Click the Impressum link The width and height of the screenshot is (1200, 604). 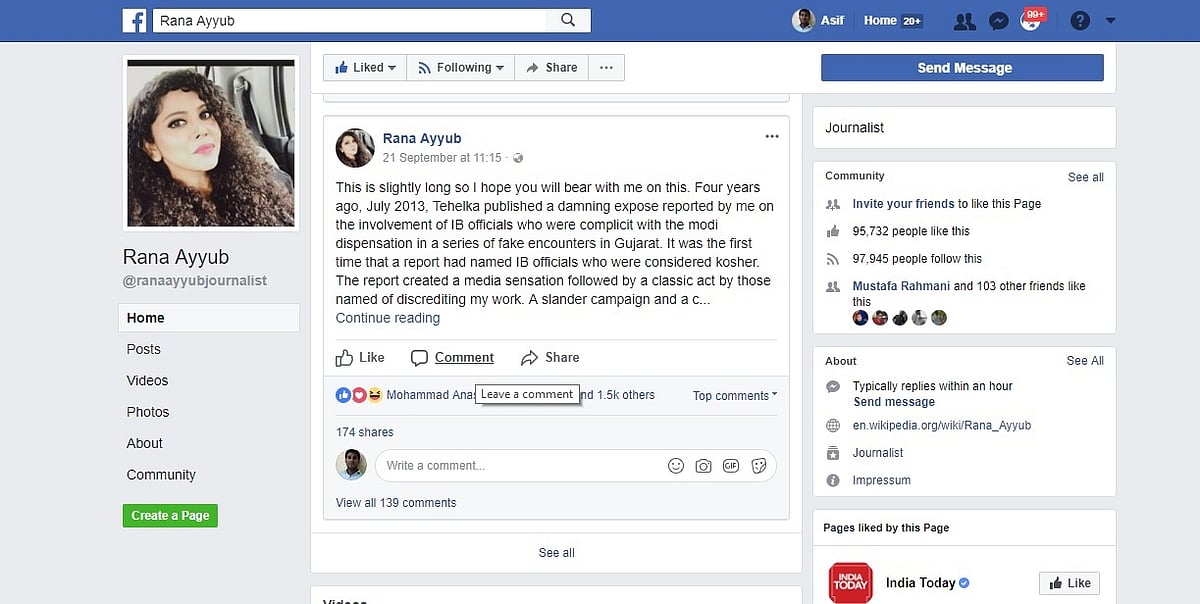point(881,480)
